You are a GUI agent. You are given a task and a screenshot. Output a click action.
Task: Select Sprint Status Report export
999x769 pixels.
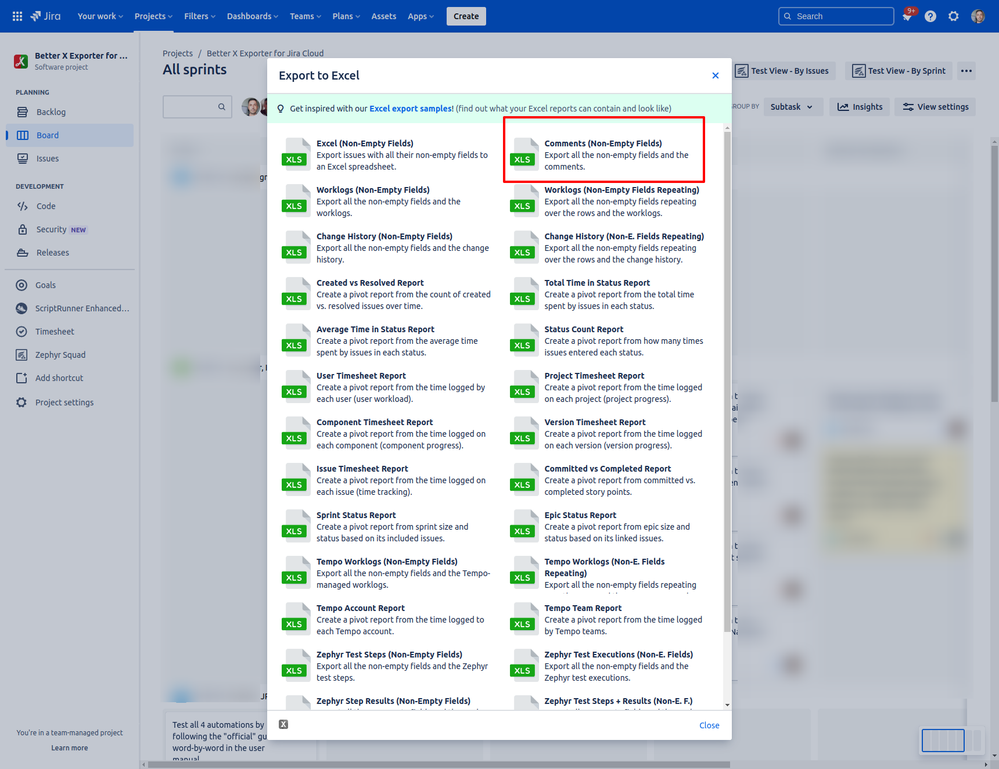pos(387,526)
